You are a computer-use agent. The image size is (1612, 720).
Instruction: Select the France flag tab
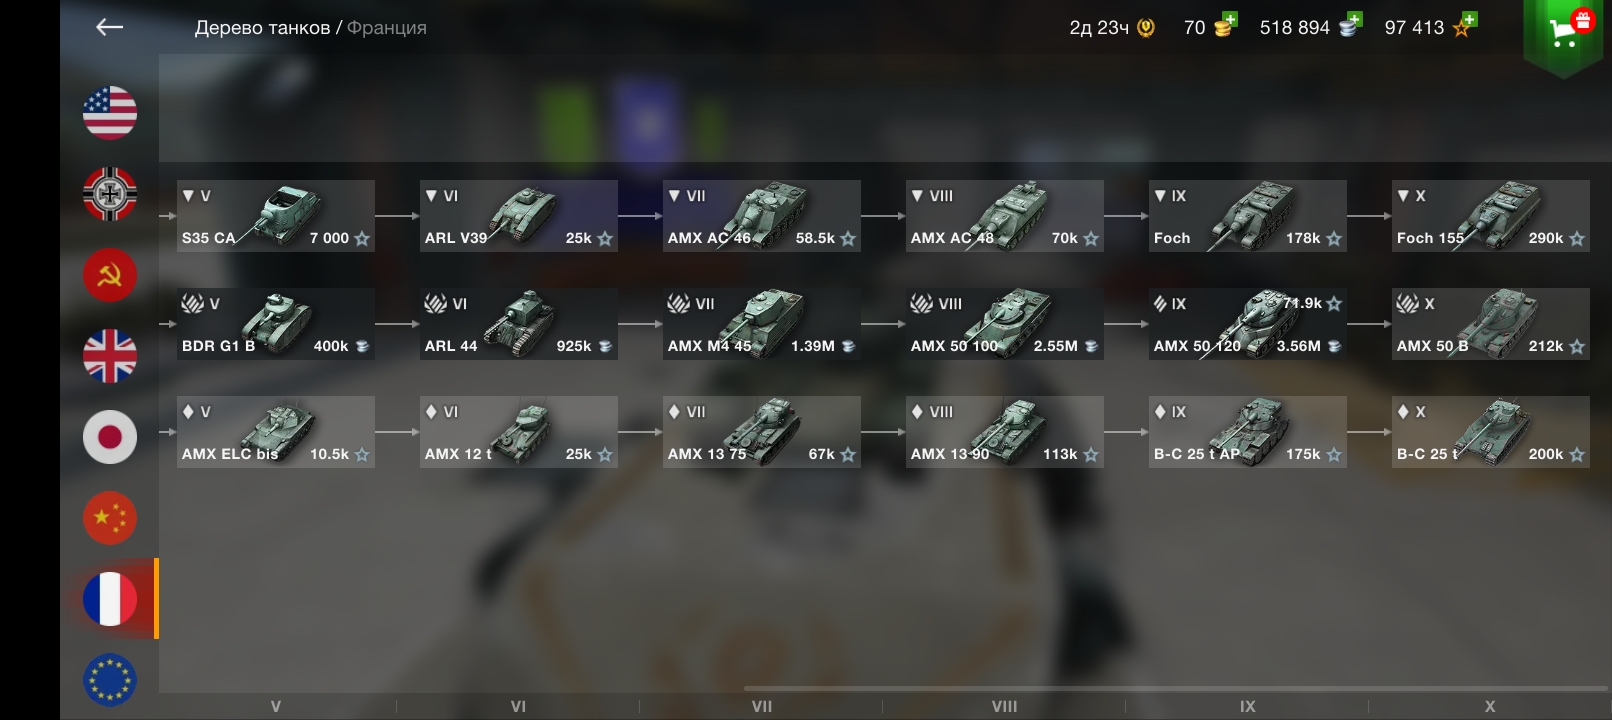(110, 598)
